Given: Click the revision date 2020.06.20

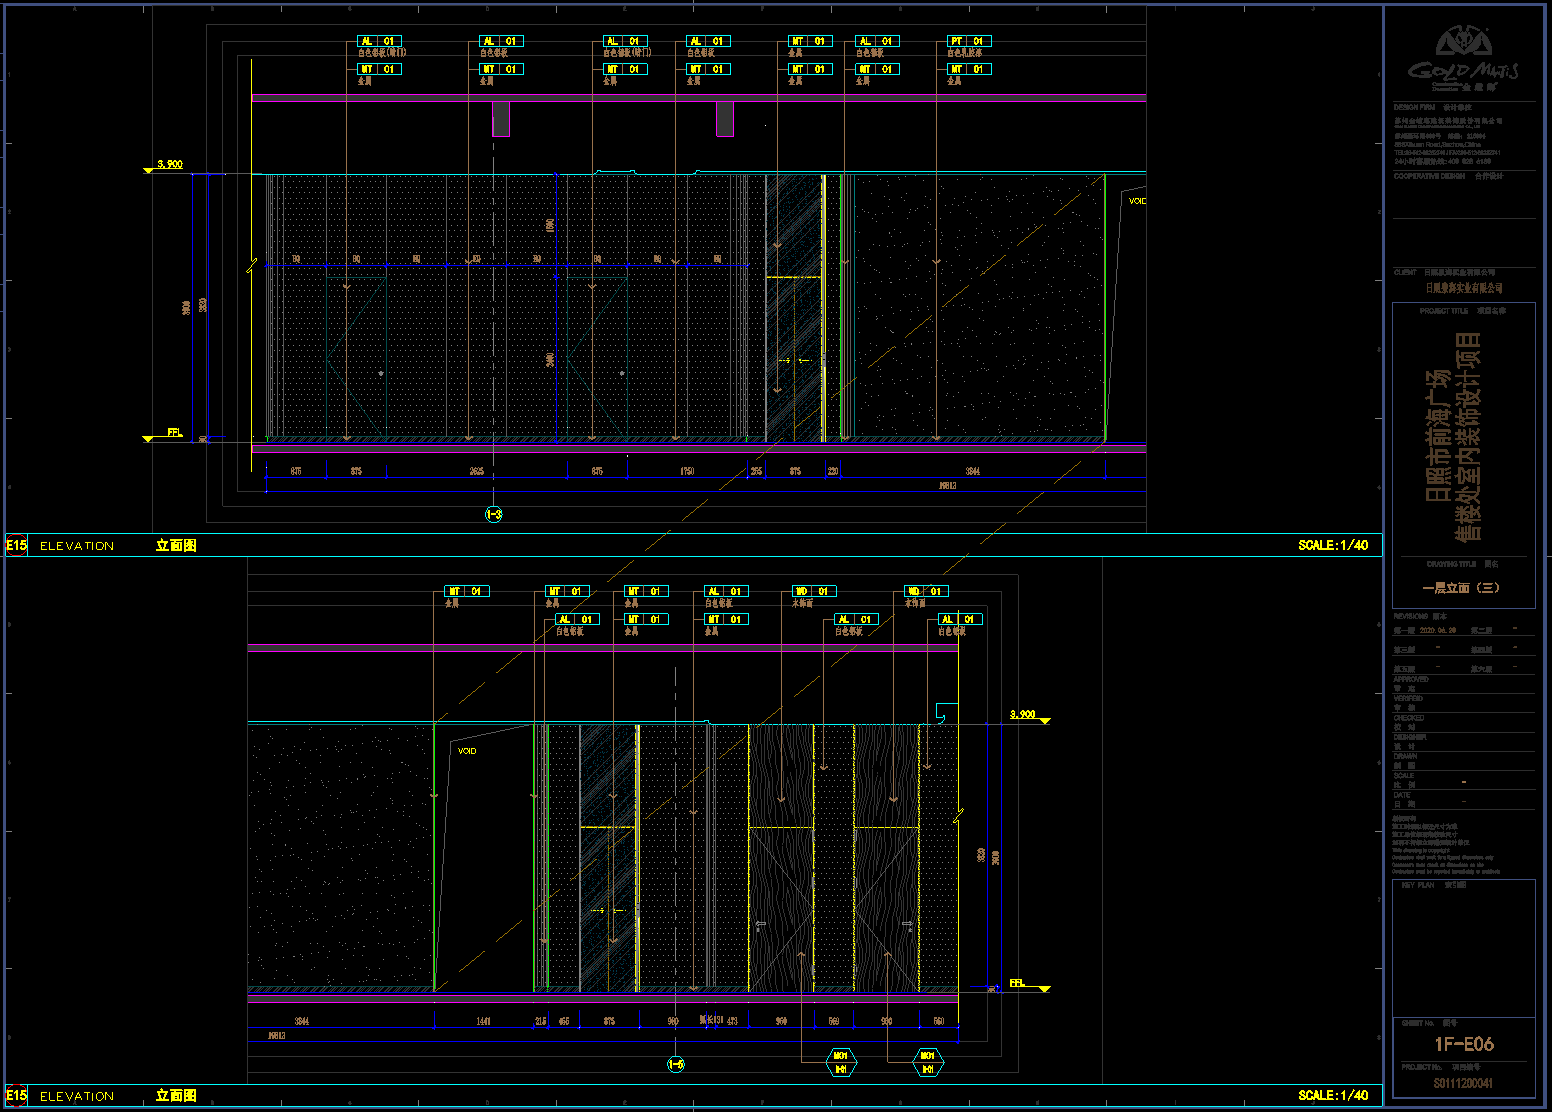Looking at the screenshot, I should point(1441,631).
